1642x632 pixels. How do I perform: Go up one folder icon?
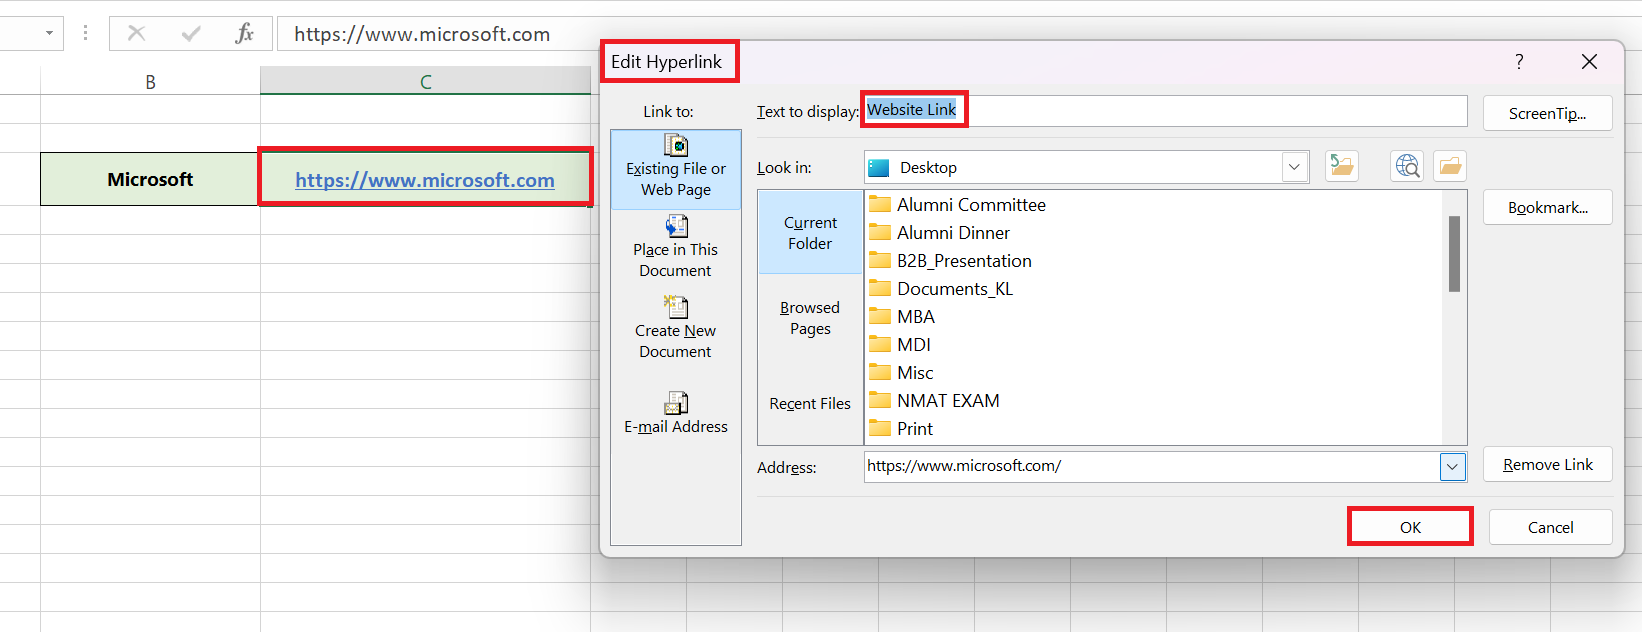(x=1342, y=166)
